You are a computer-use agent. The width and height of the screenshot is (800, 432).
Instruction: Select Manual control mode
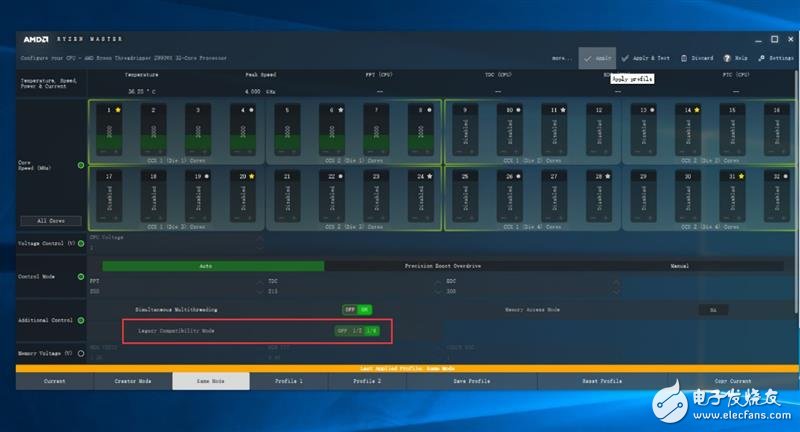click(679, 266)
